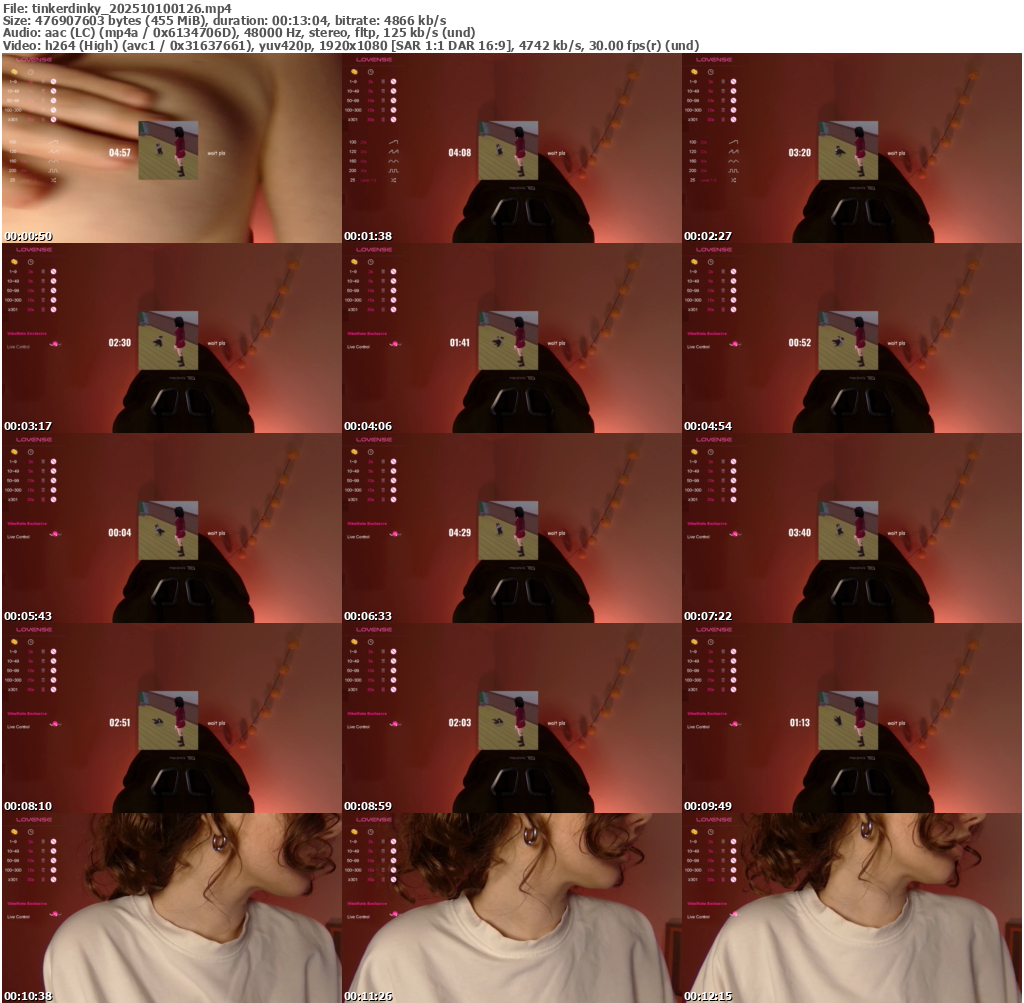Click the on-screen countdown reading 00:52
Image resolution: width=1024 pixels, height=1003 pixels.
pyautogui.click(x=799, y=343)
